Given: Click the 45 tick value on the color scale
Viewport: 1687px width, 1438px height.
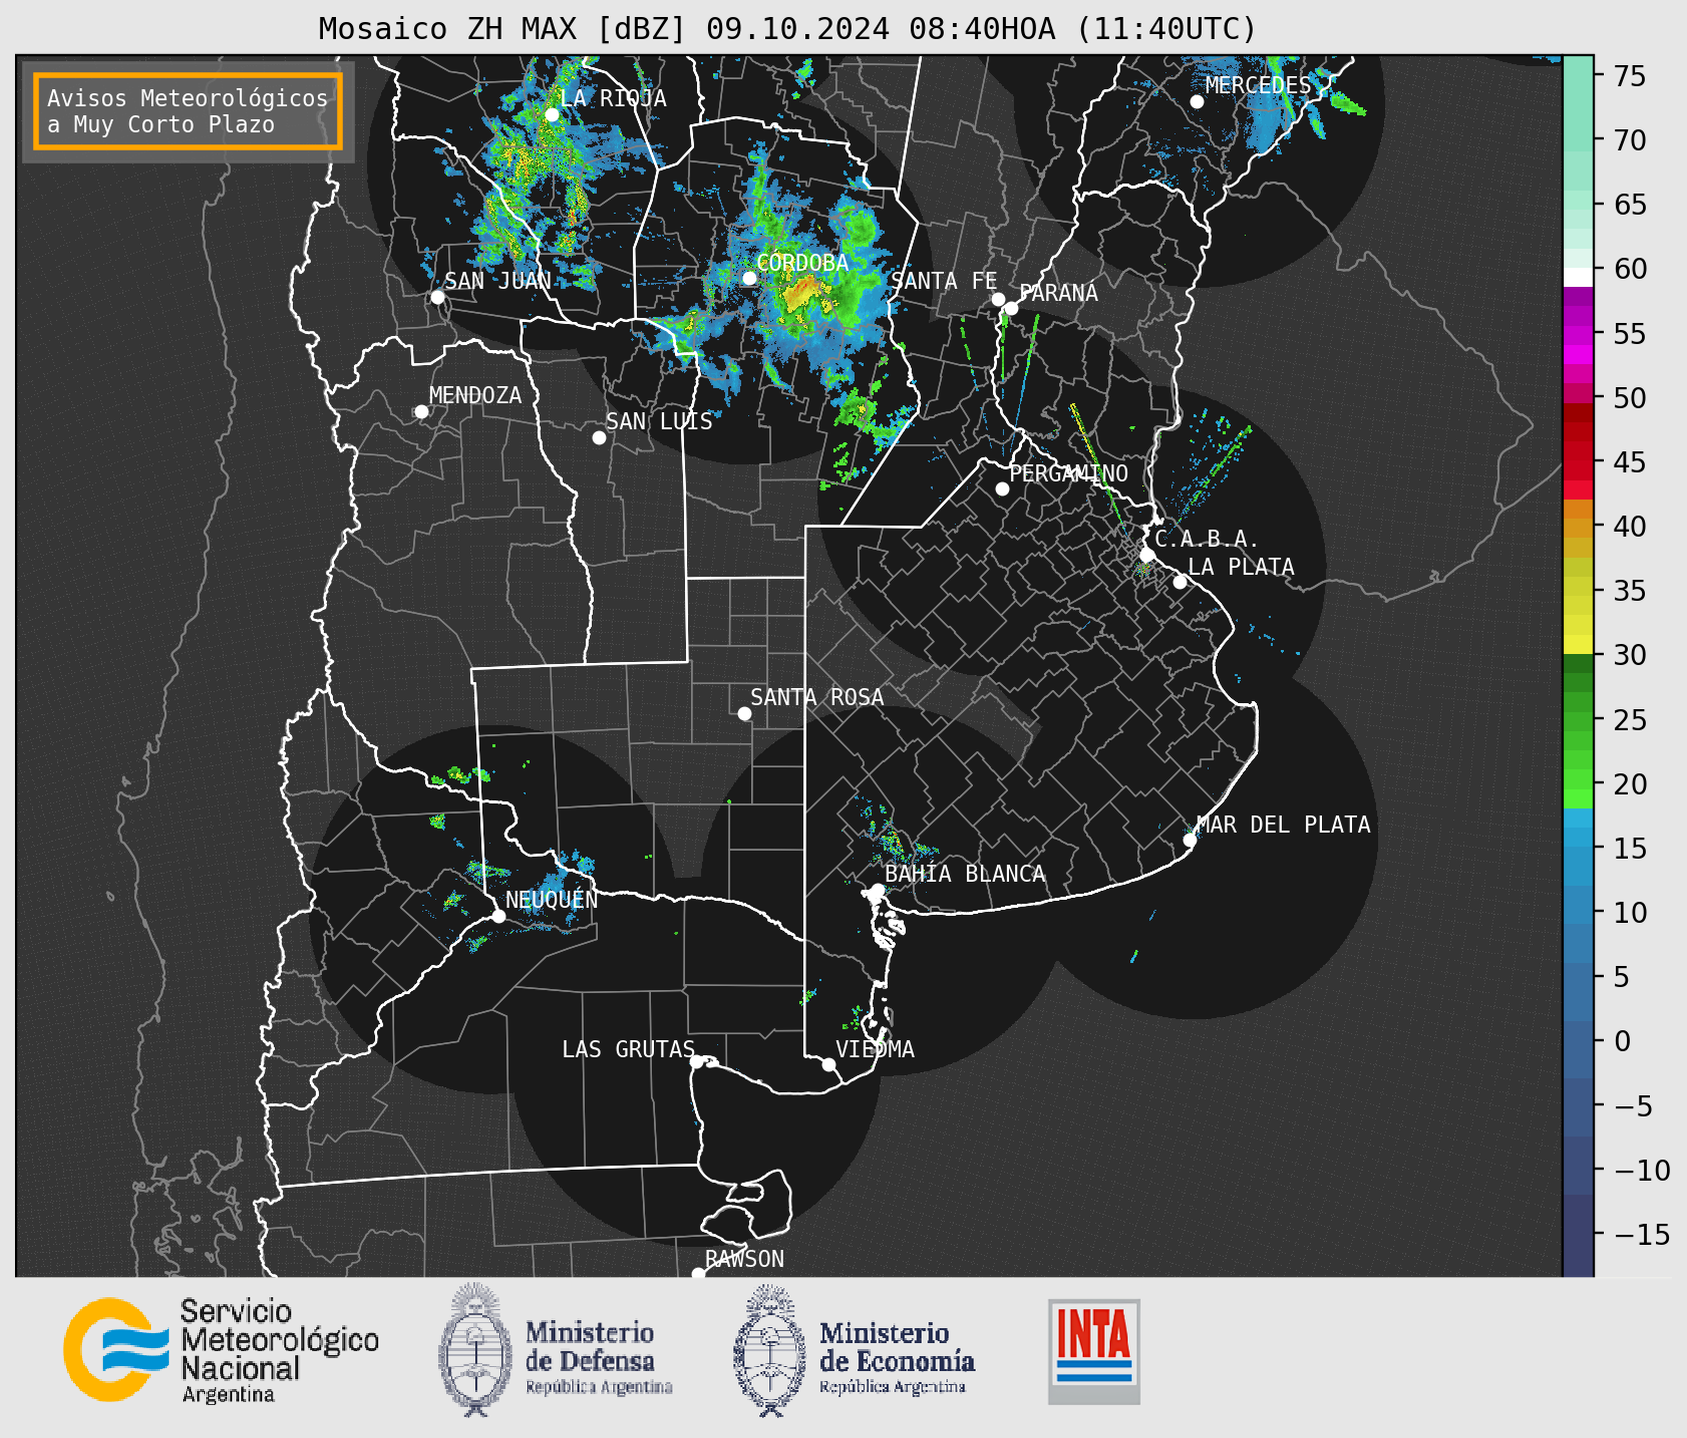Looking at the screenshot, I should point(1630,462).
